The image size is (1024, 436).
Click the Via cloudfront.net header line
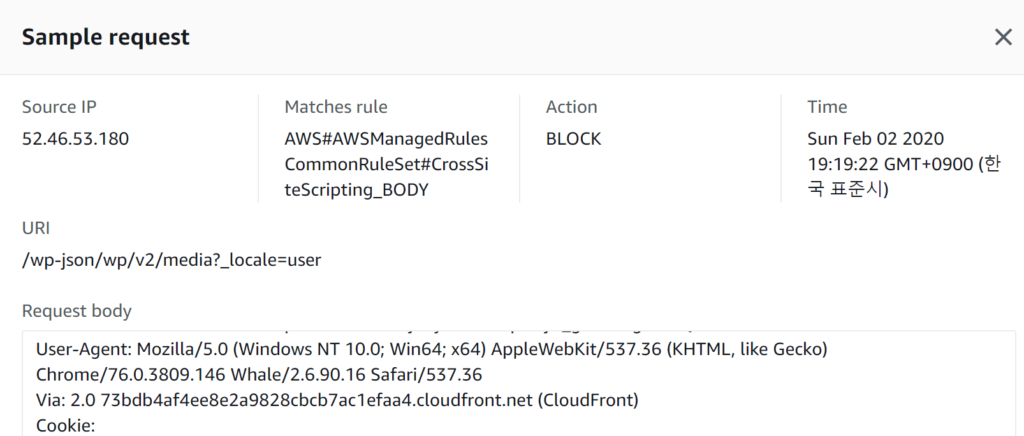tap(336, 401)
